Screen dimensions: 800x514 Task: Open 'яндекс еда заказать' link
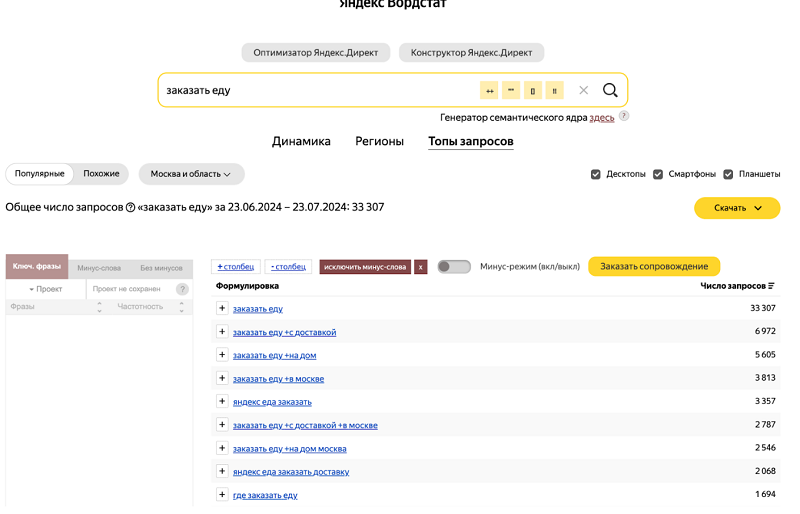click(272, 402)
